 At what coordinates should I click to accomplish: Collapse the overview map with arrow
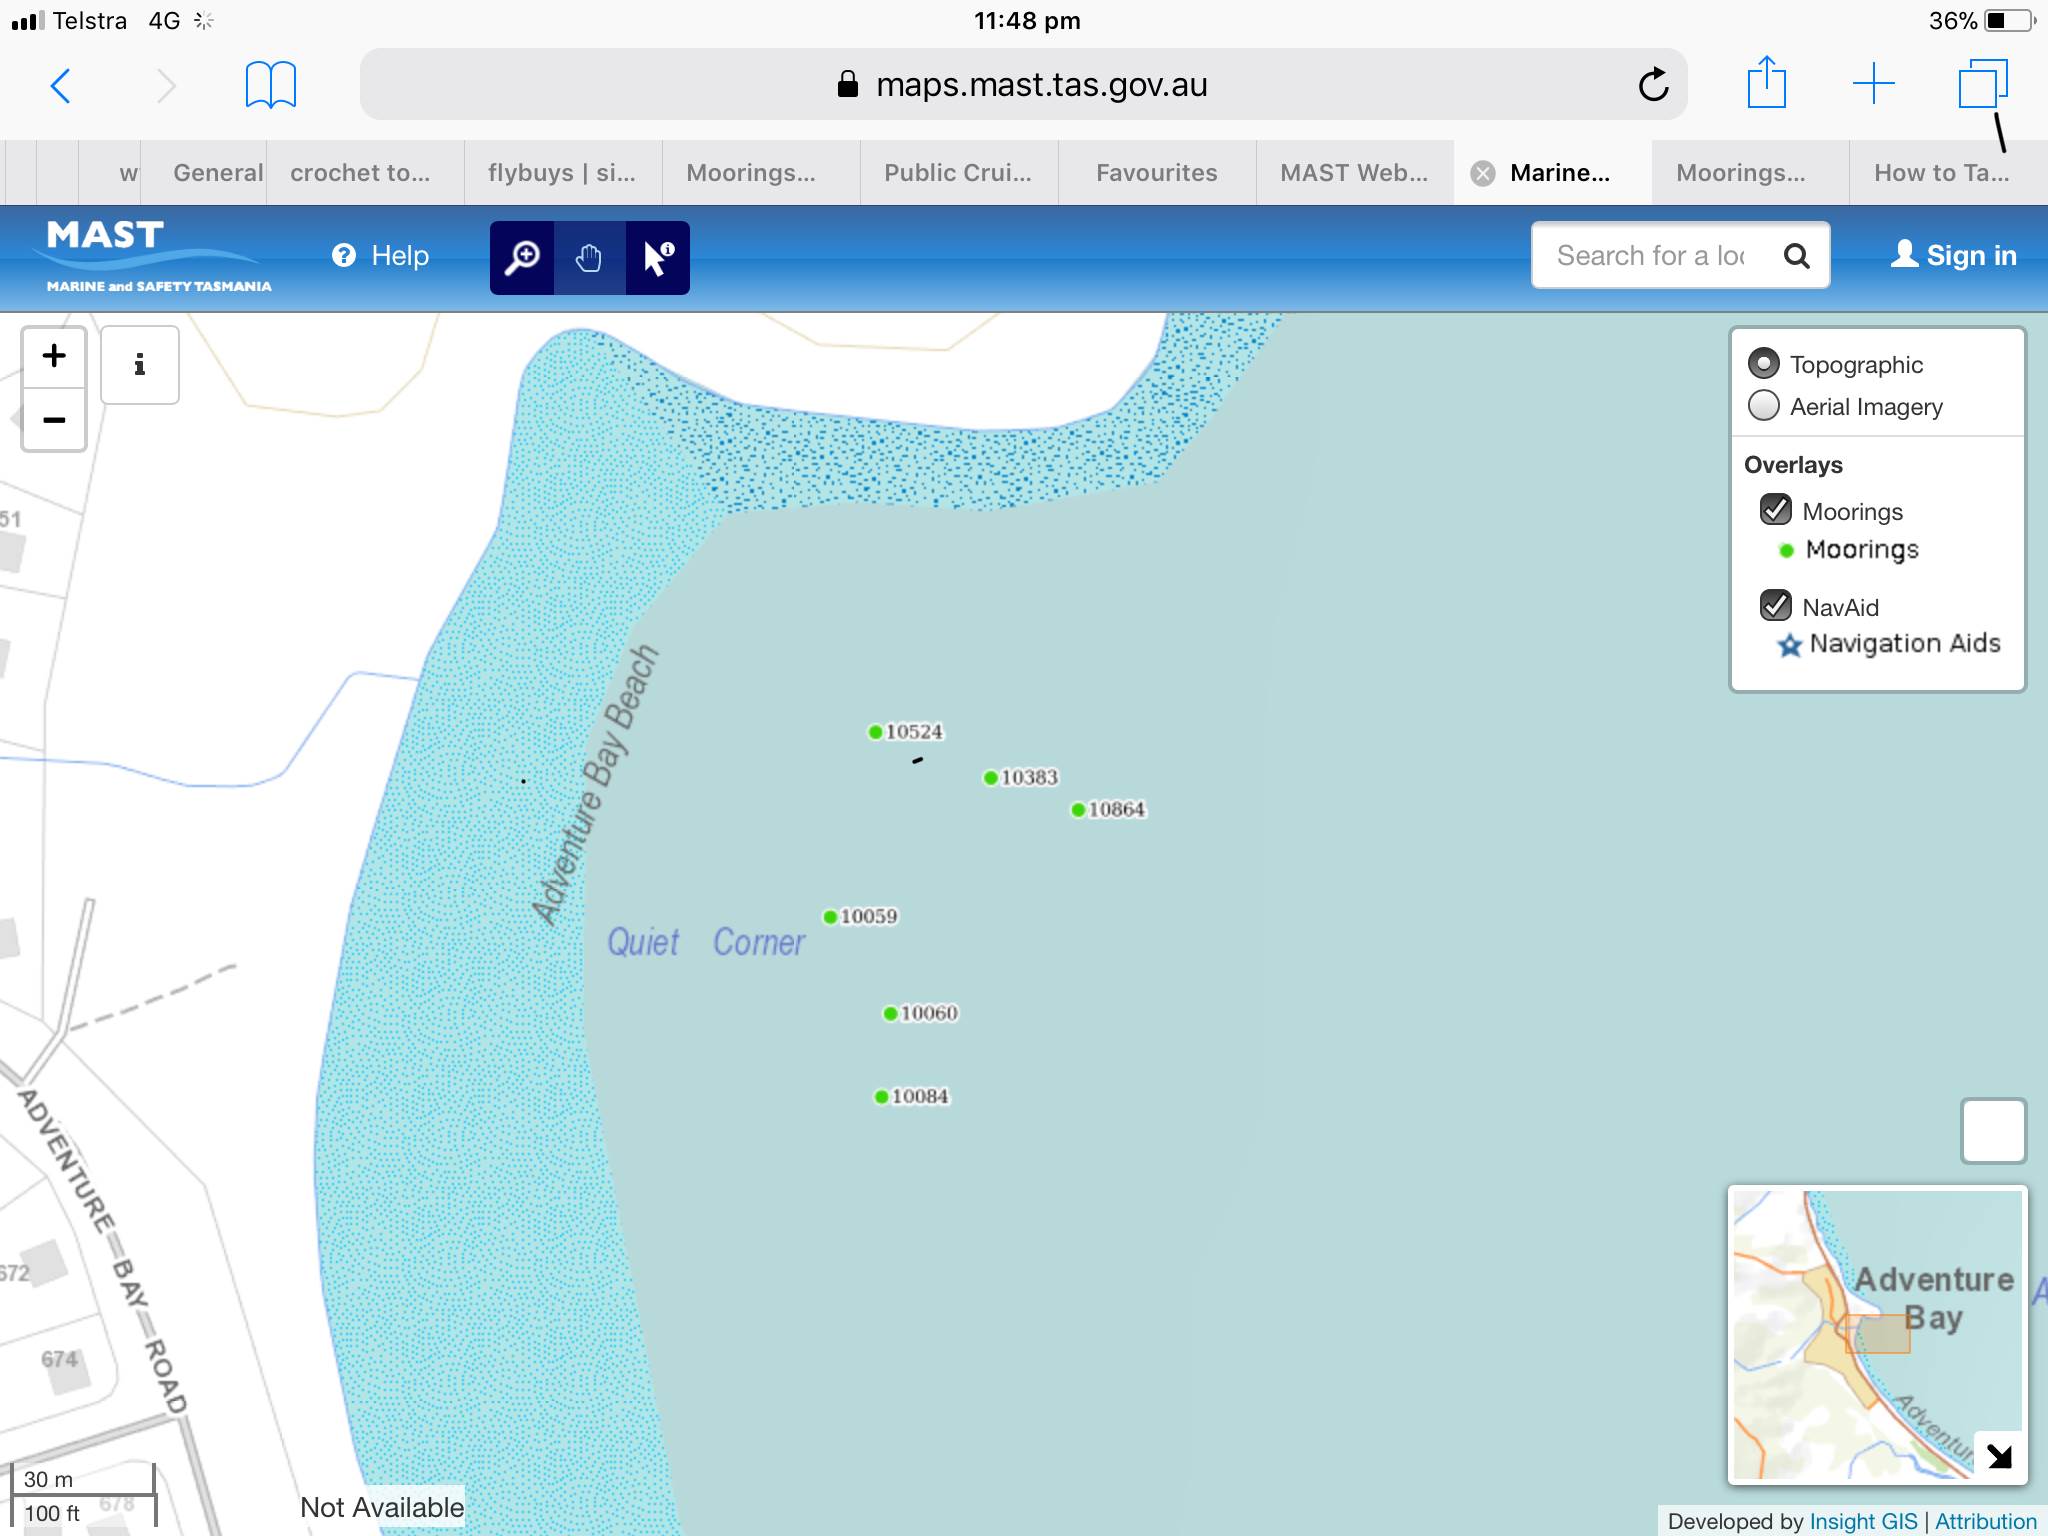1999,1456
